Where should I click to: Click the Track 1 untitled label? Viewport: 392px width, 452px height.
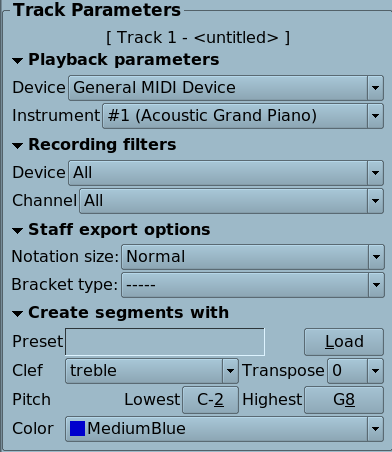pyautogui.click(x=198, y=37)
